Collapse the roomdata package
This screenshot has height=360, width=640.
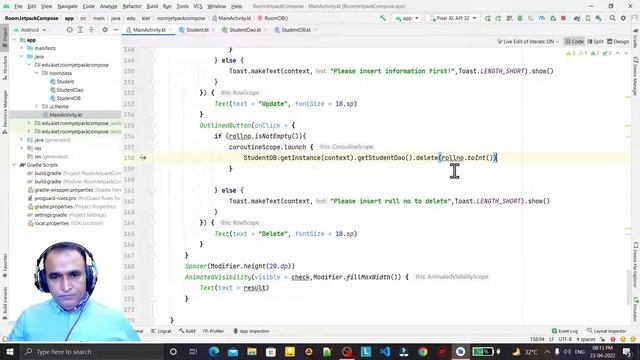point(36,73)
